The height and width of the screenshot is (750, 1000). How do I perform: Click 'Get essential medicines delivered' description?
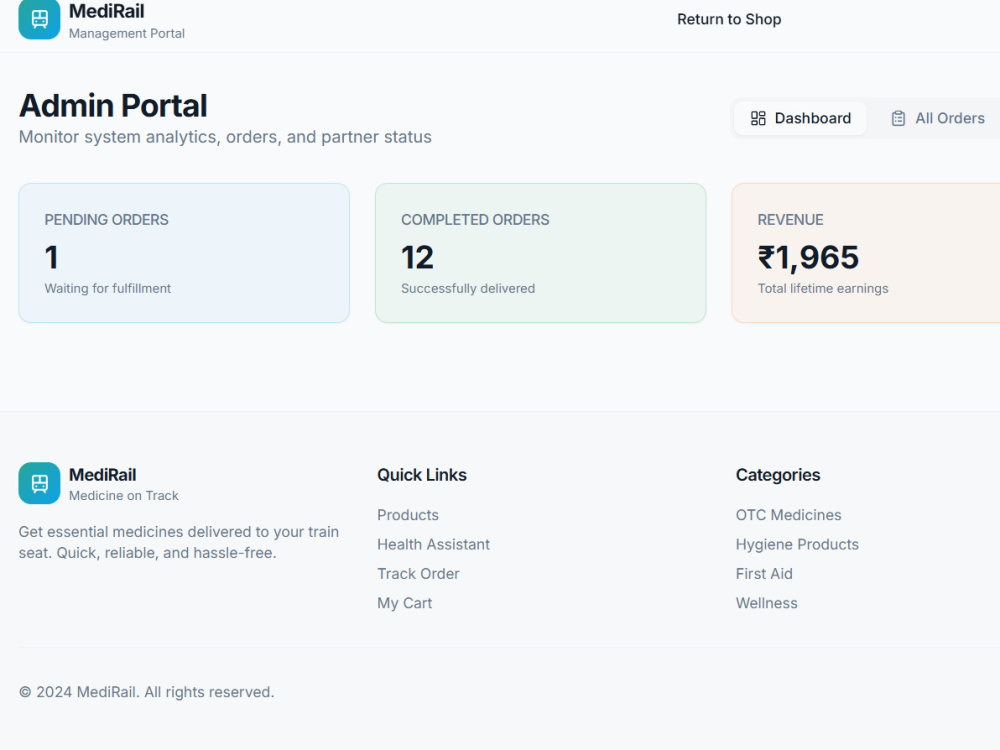click(179, 542)
